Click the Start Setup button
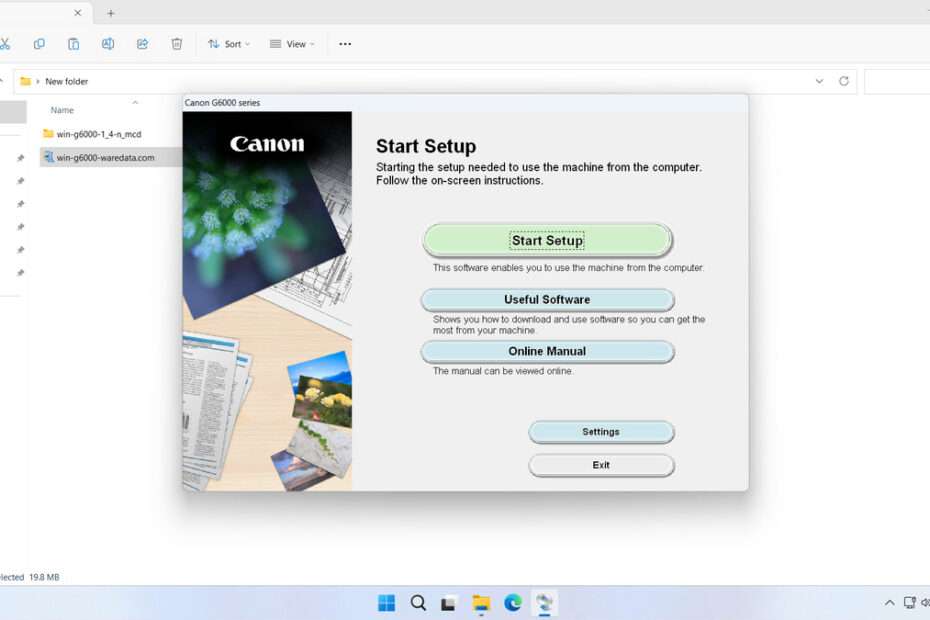Screen dimensions: 930x620 tap(547, 240)
